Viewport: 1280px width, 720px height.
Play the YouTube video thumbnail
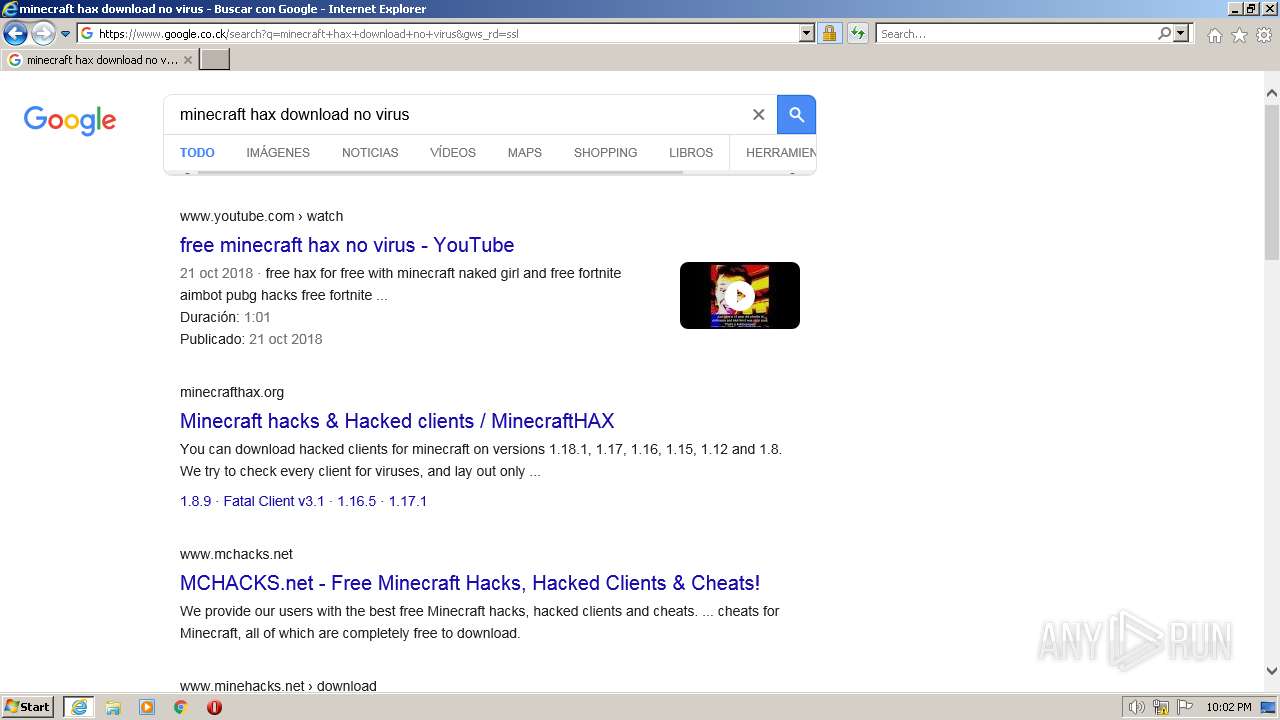[x=740, y=295]
